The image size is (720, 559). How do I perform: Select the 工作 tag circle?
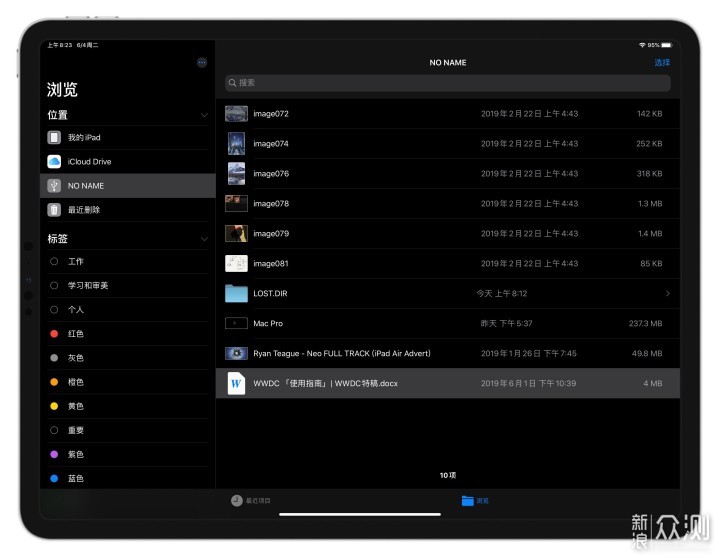pyautogui.click(x=54, y=262)
